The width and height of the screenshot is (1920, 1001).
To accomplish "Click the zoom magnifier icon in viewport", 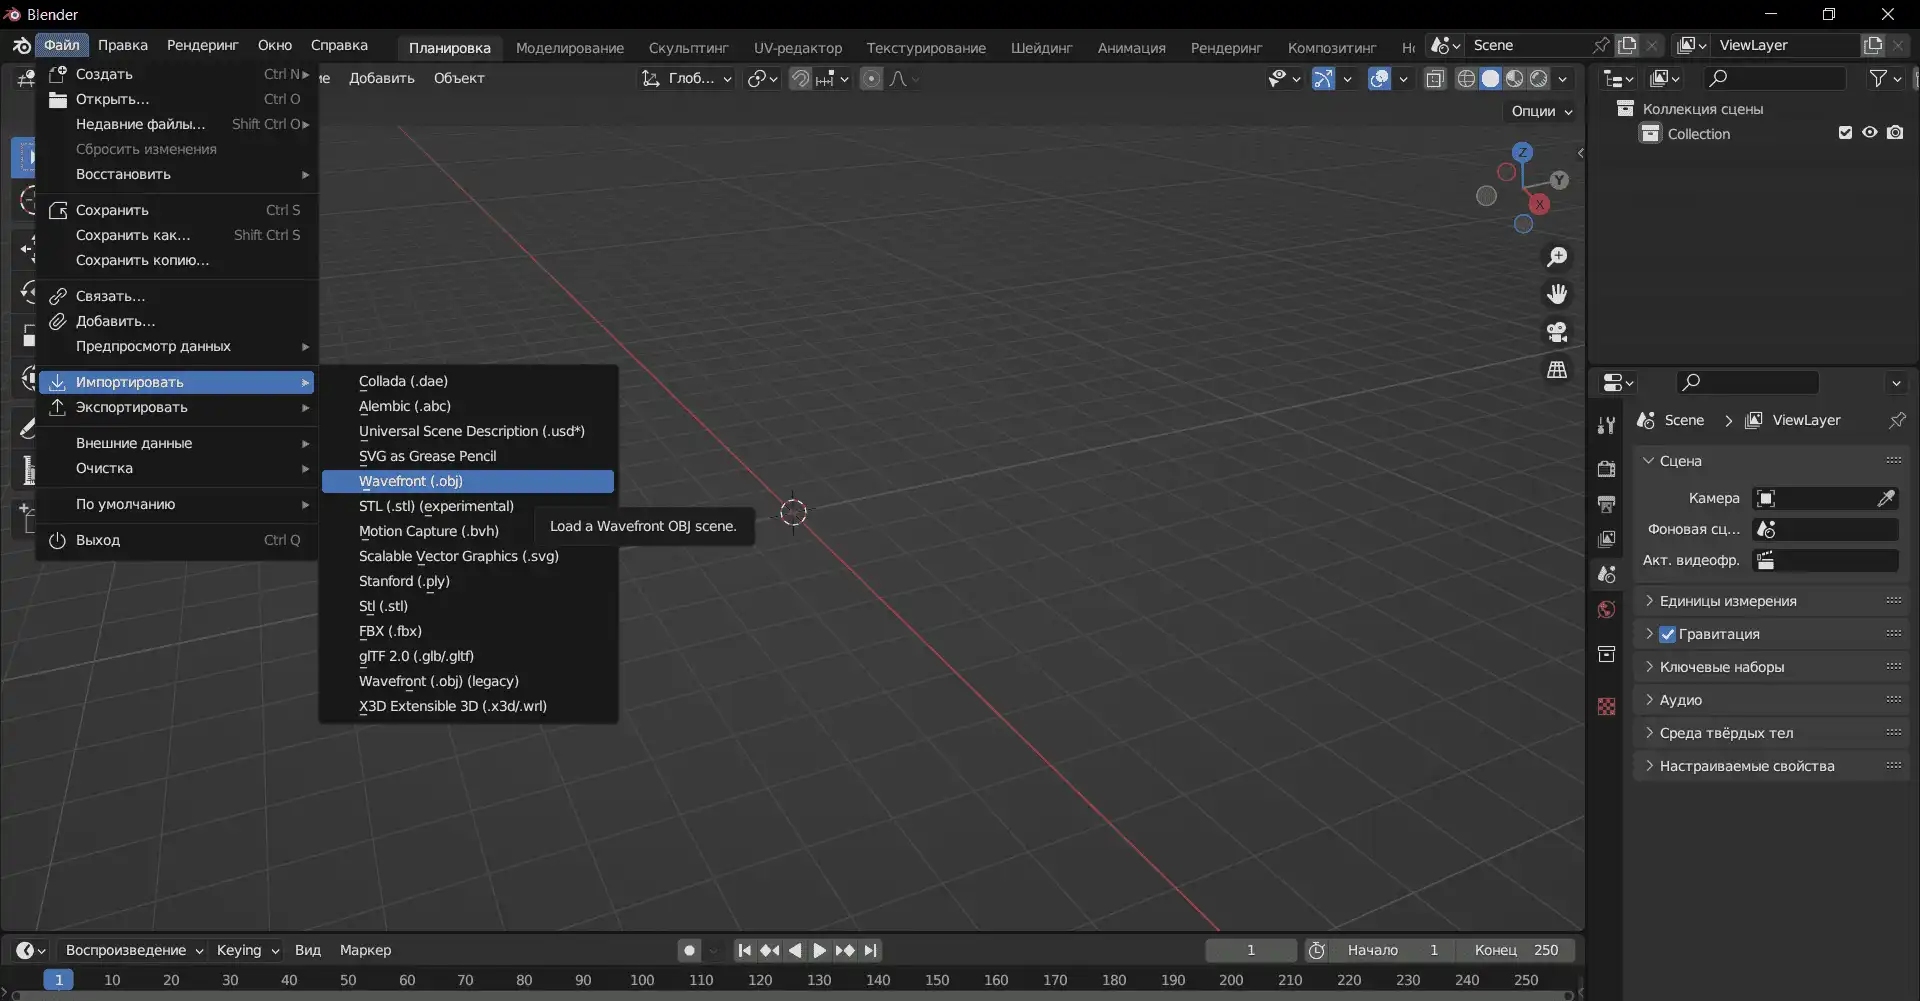I will pyautogui.click(x=1557, y=257).
